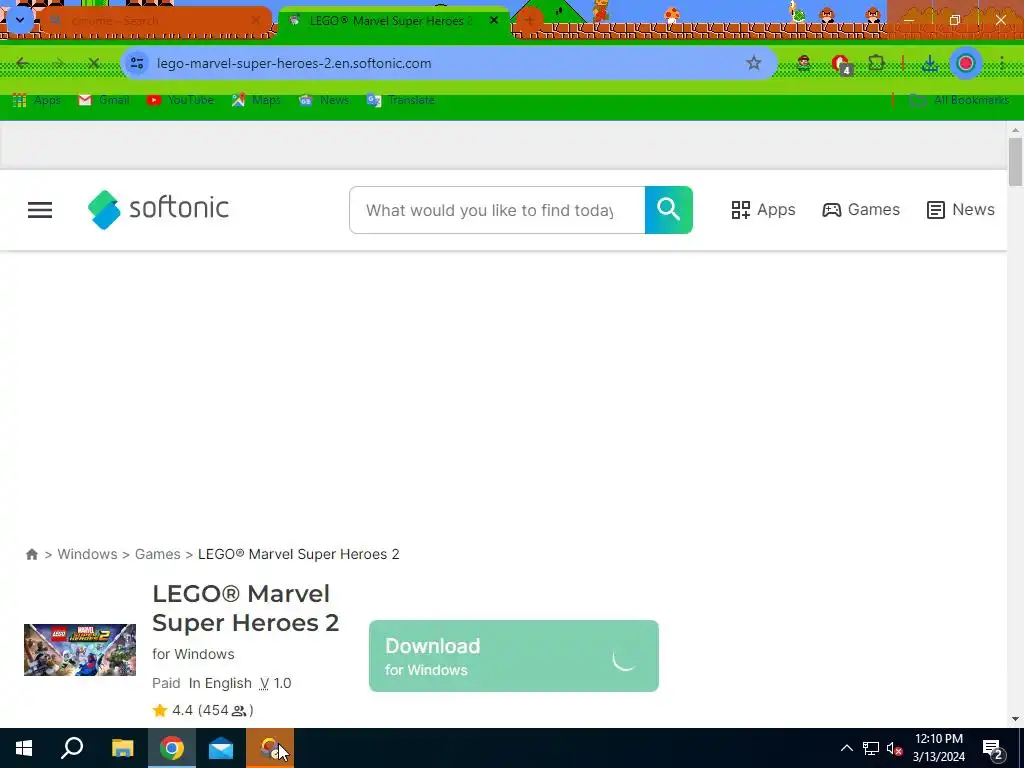
Task: Open Windows taskbar search
Action: tap(72, 748)
